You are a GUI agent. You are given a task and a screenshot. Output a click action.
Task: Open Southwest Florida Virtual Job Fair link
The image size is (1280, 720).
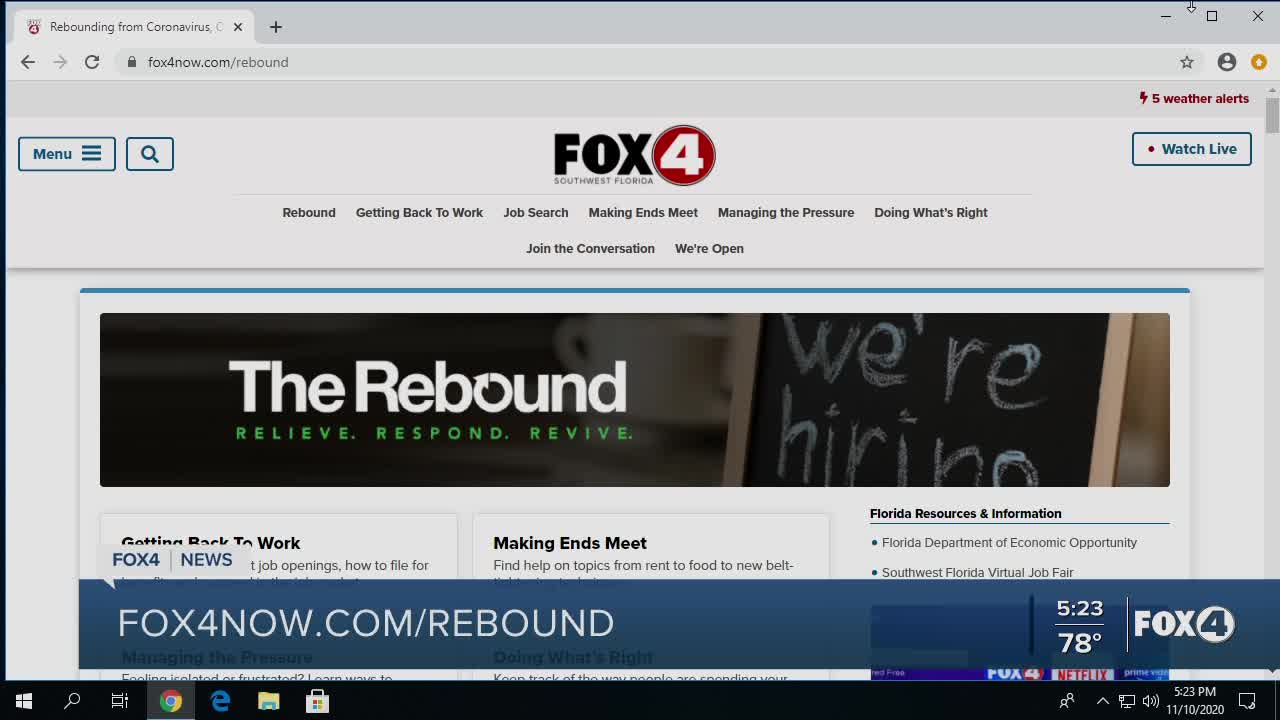pos(977,572)
